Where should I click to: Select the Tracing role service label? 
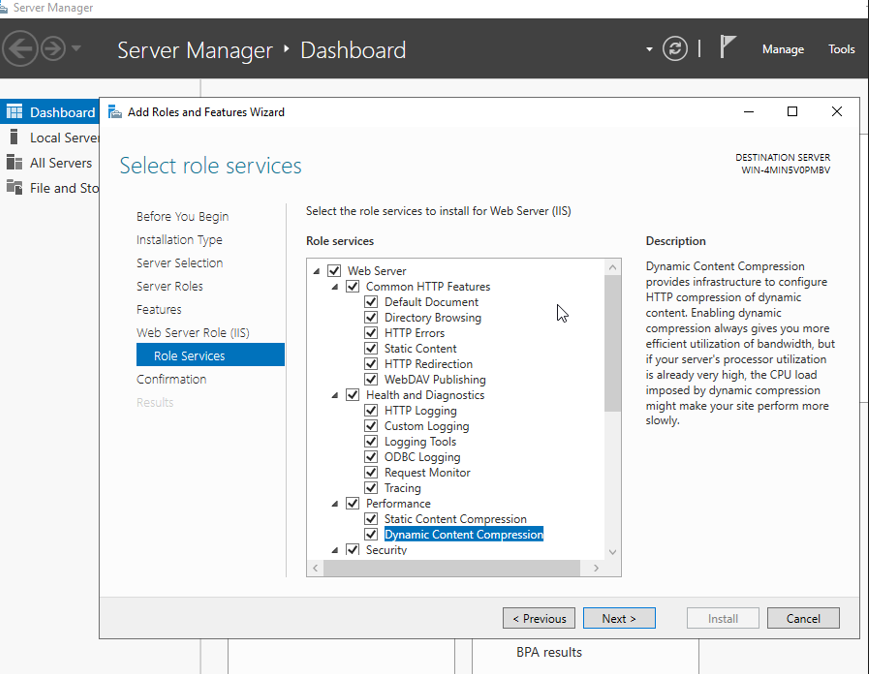click(403, 488)
